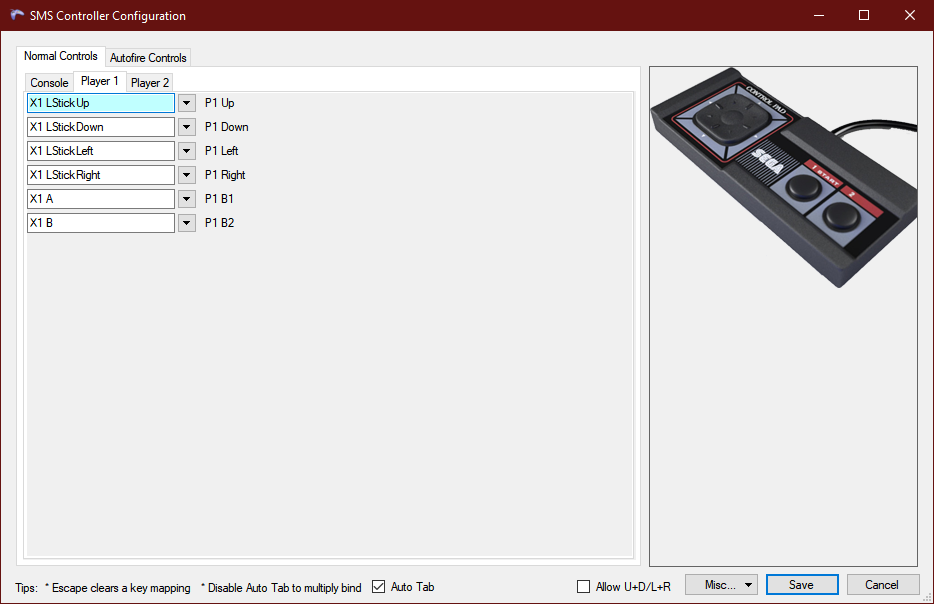Maximize the SMS Controller Configuration window
Screen dimensions: 934x604
click(x=864, y=15)
